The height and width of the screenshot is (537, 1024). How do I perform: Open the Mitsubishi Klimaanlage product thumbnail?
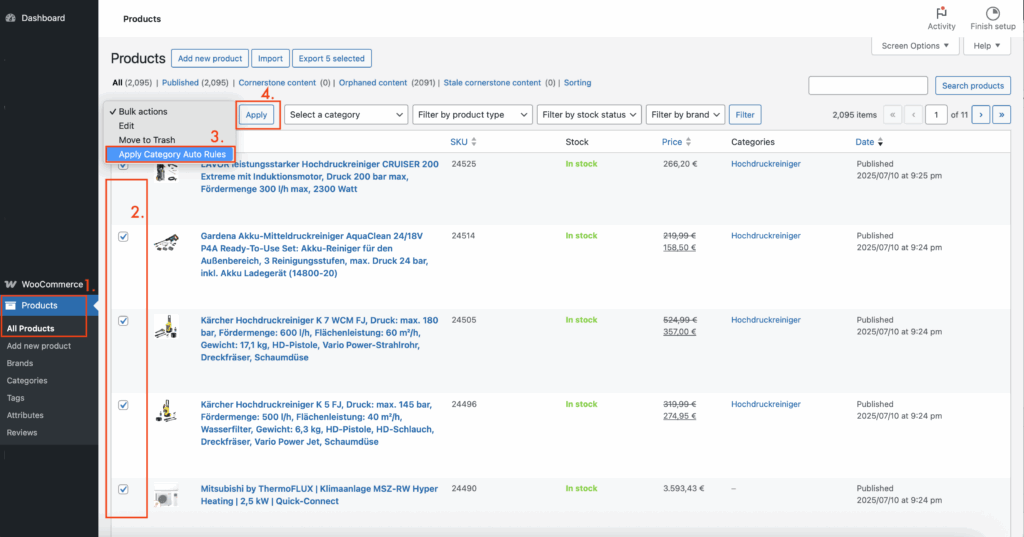pos(167,497)
